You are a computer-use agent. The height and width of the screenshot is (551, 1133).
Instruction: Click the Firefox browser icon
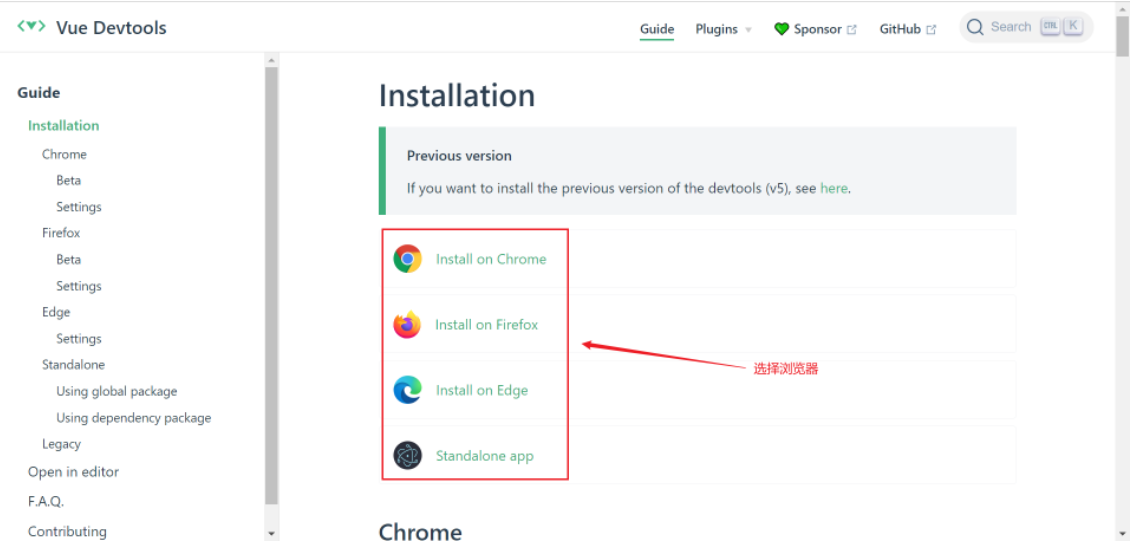pyautogui.click(x=407, y=325)
